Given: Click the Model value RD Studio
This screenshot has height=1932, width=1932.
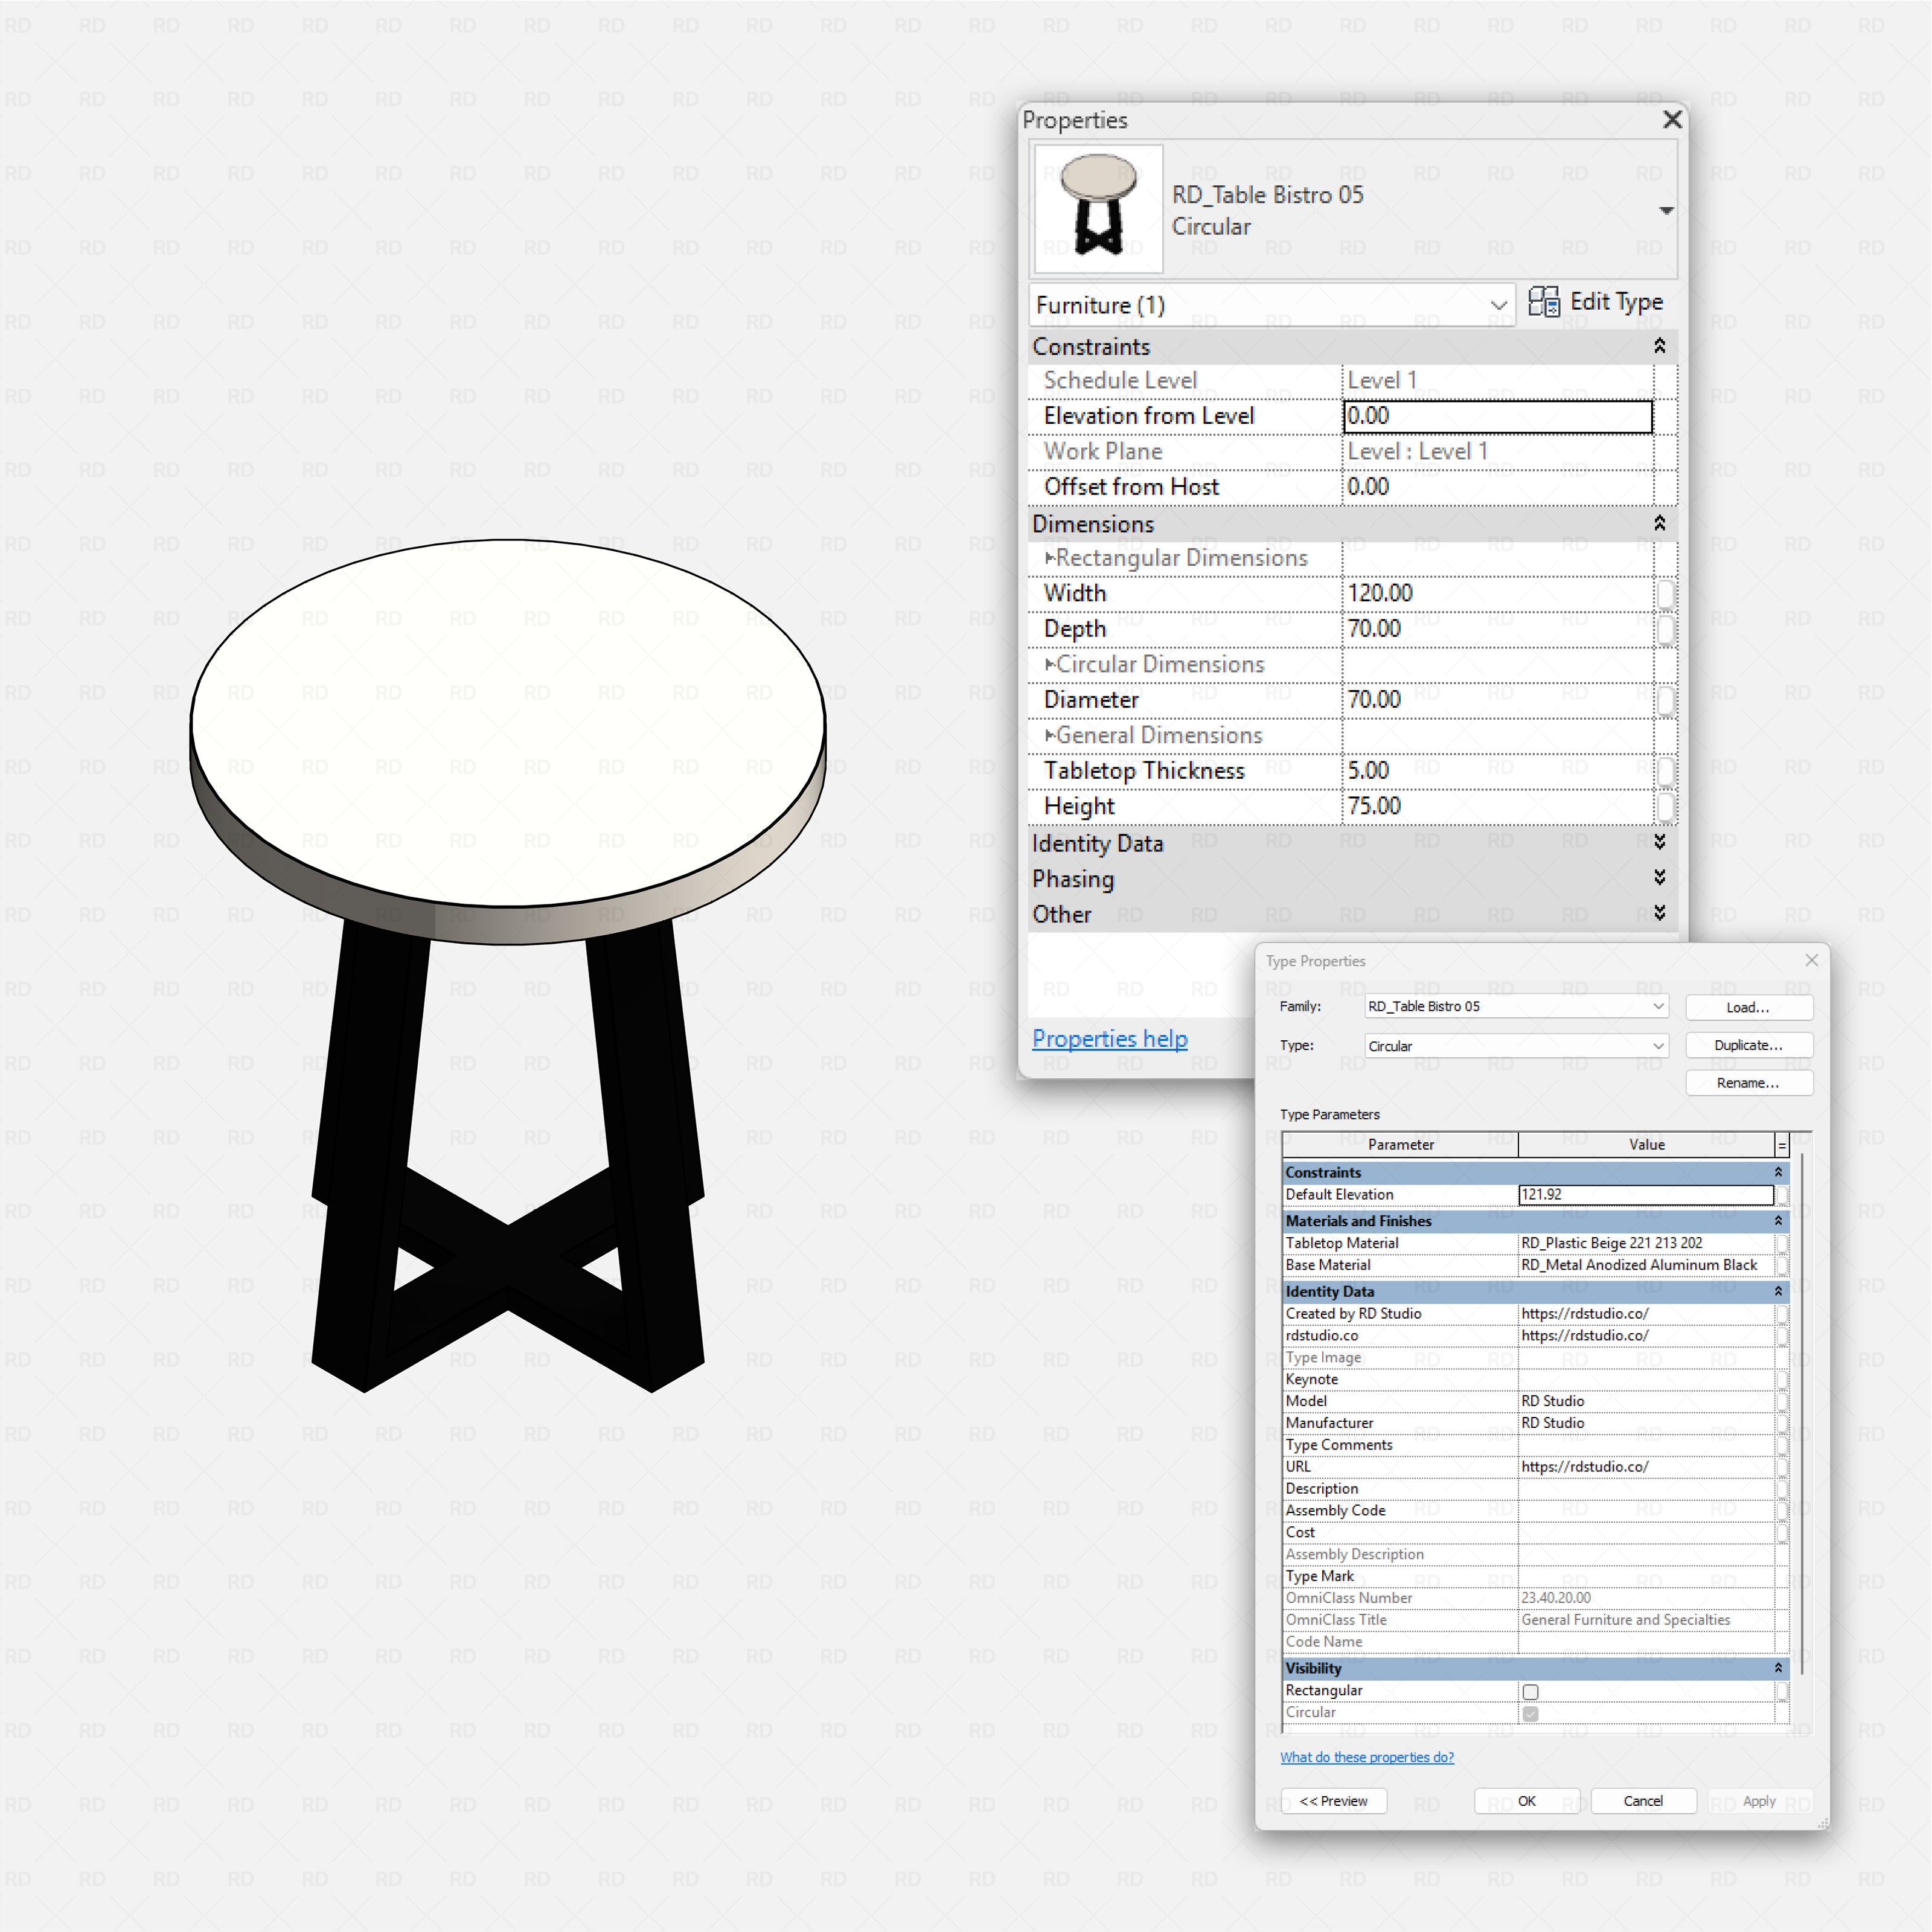Looking at the screenshot, I should (1646, 1401).
